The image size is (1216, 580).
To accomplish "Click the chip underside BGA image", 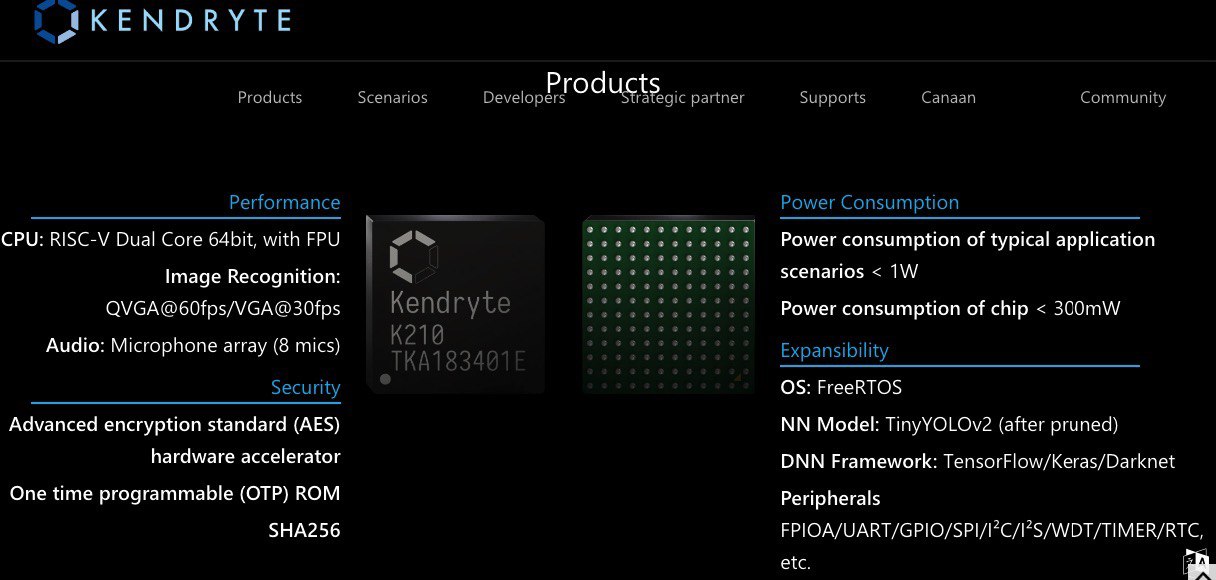I will (x=668, y=304).
